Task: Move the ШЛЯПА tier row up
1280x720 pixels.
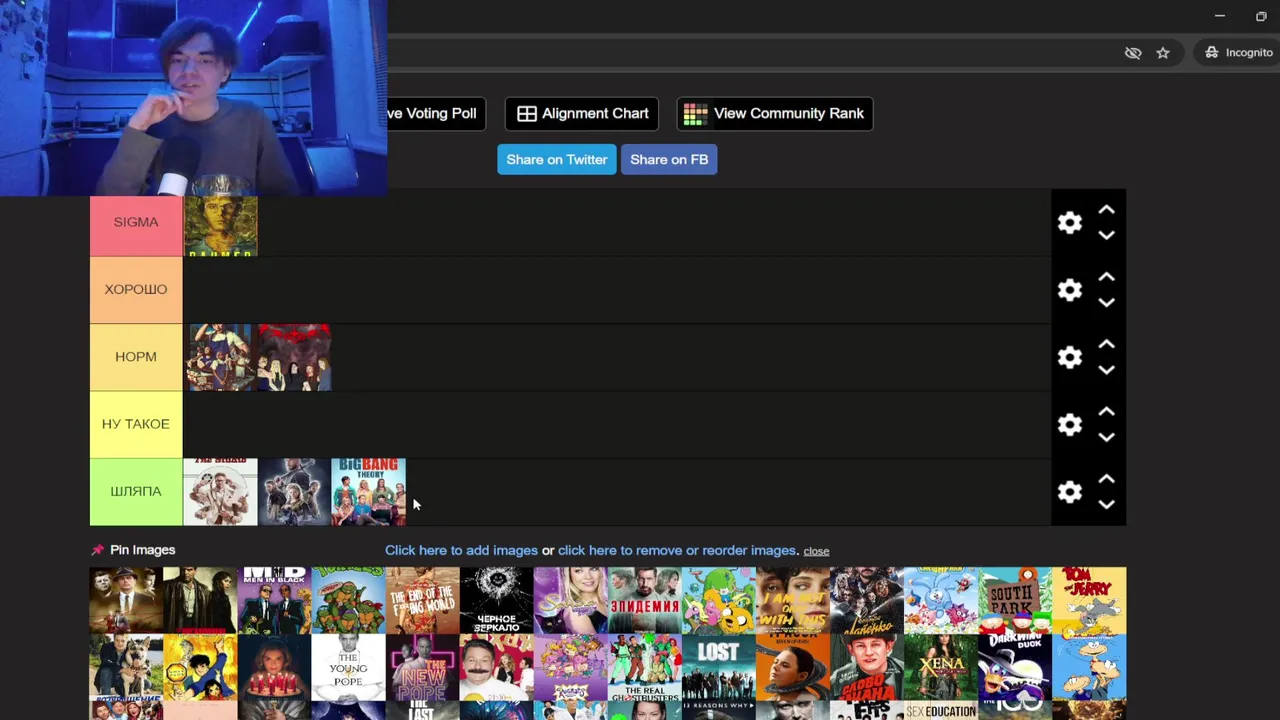Action: [1106, 479]
